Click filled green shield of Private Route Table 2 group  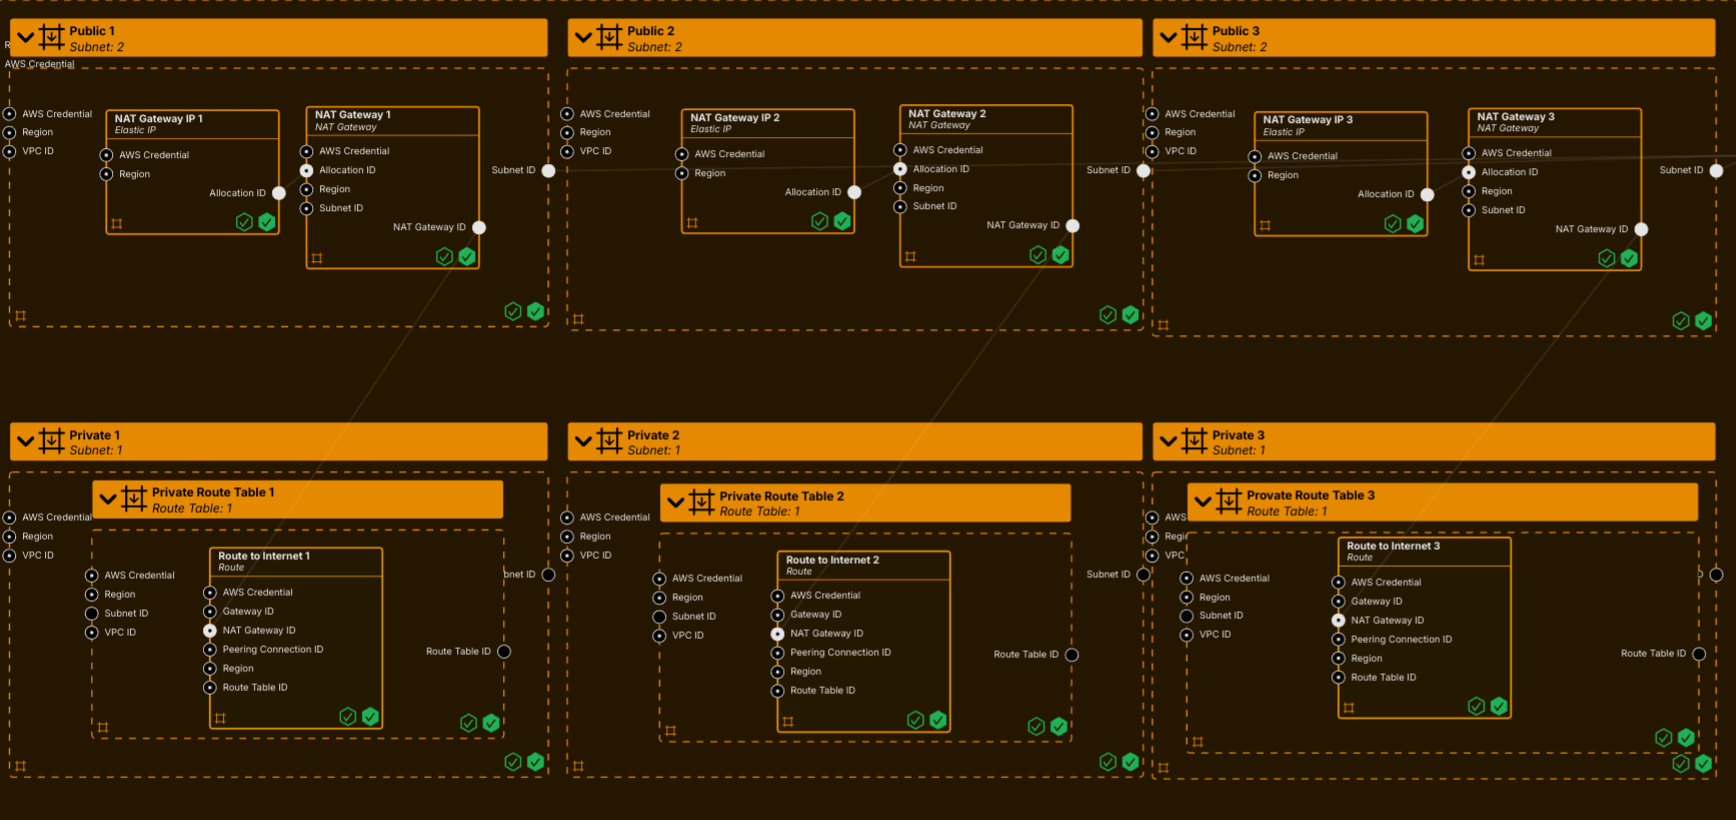coord(1059,726)
